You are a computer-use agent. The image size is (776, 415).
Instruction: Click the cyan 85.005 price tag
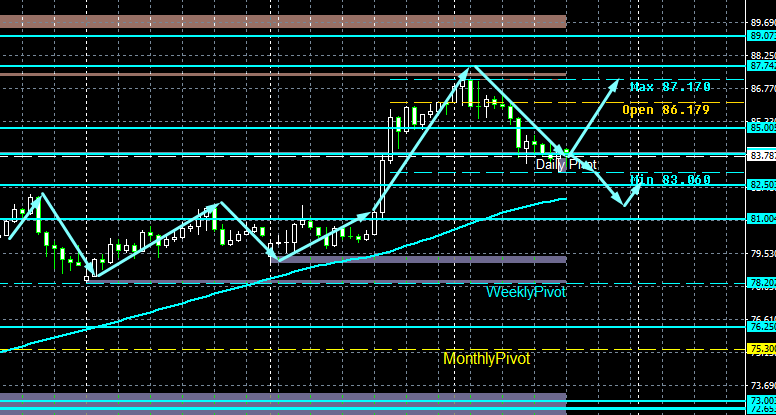(x=761, y=128)
